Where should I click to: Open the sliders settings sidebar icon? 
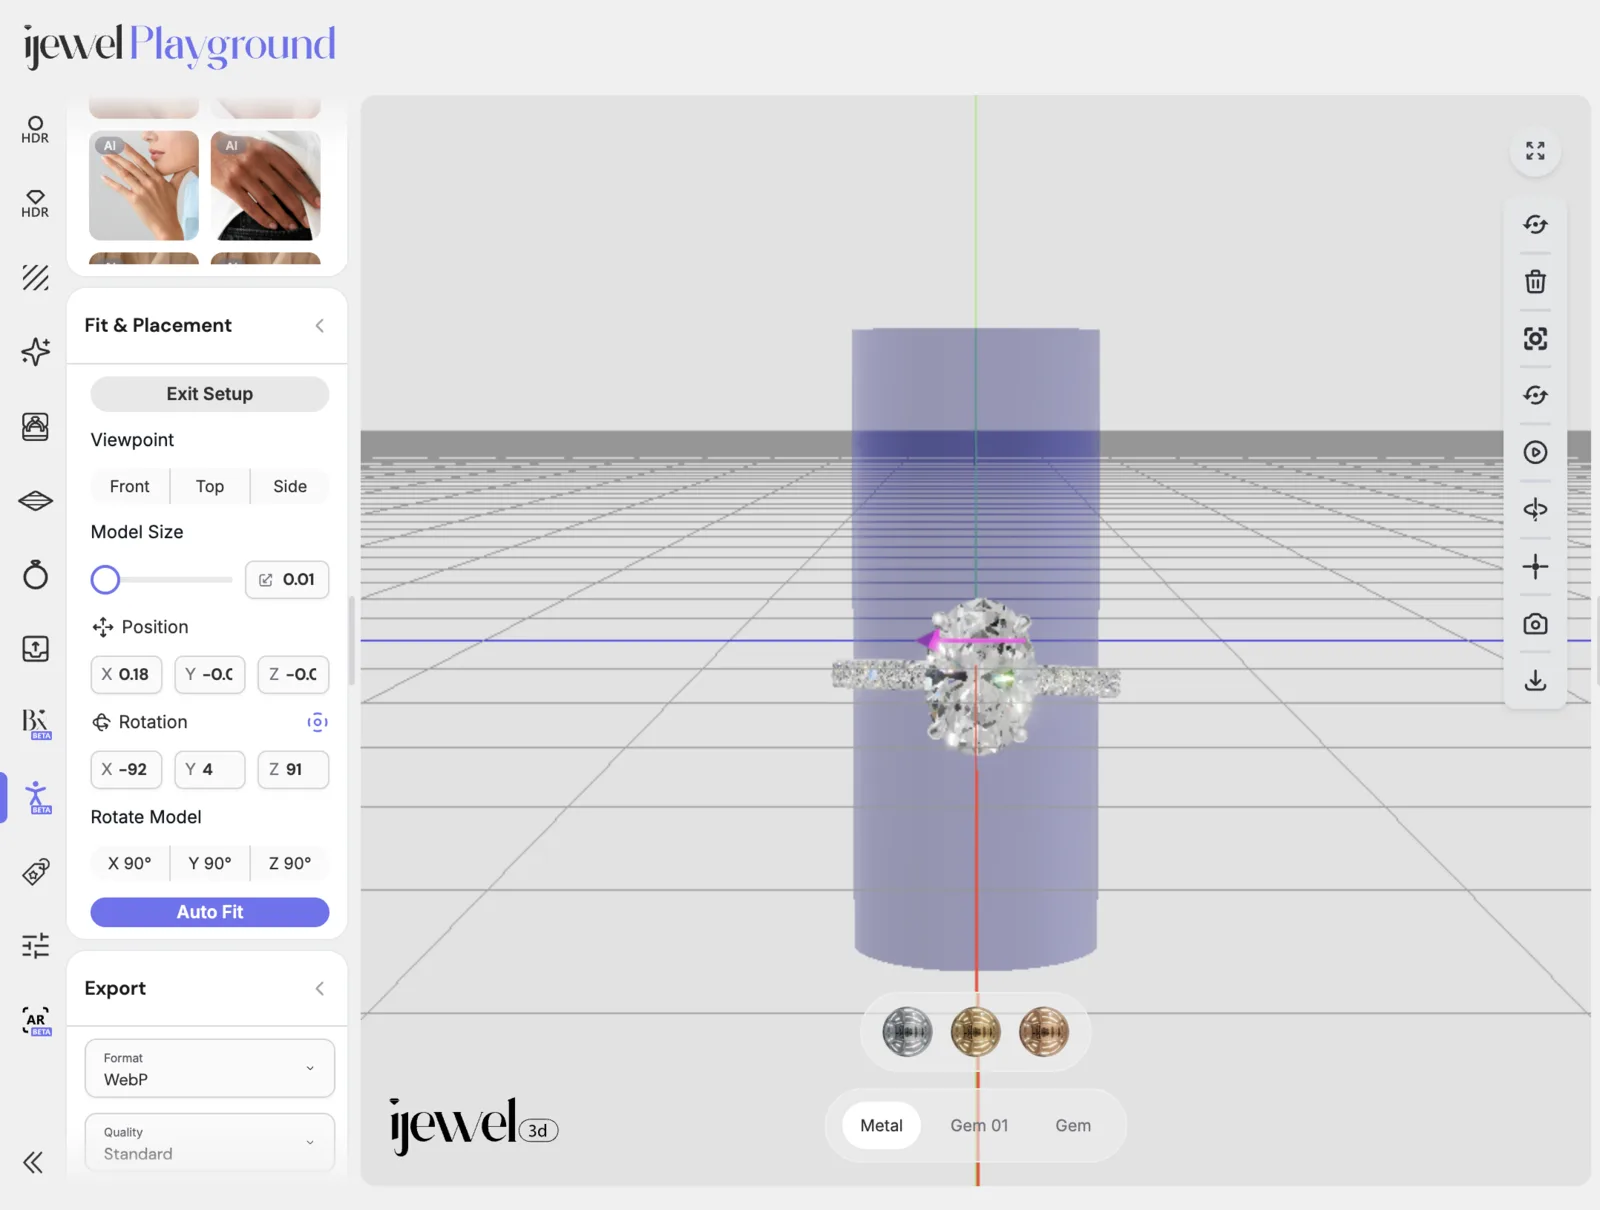pos(35,946)
